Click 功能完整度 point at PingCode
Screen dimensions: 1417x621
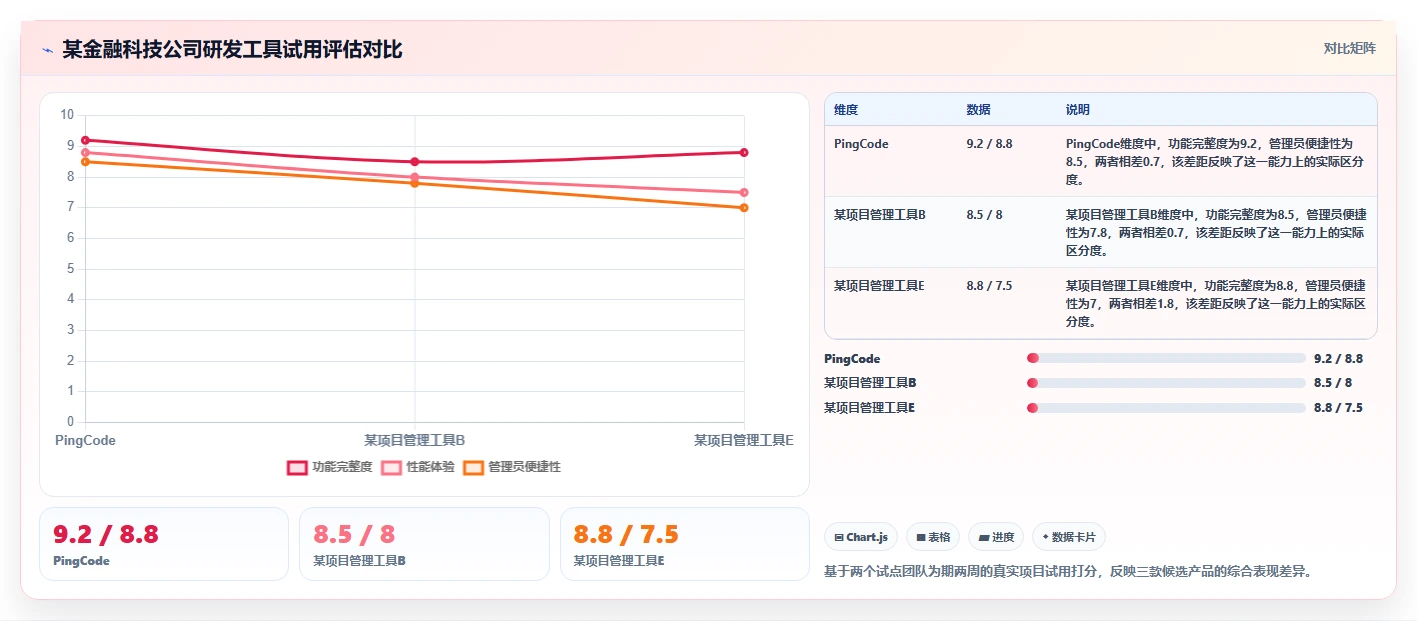coord(85,140)
